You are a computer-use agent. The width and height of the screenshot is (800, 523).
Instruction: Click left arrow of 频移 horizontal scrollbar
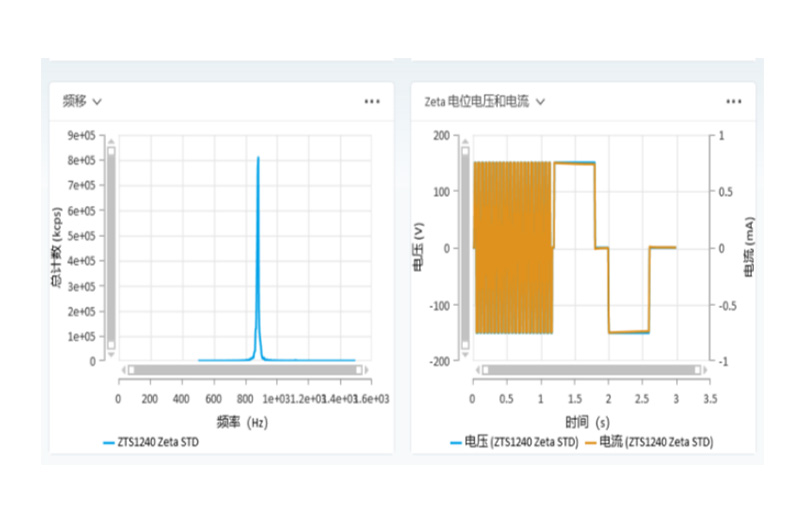point(123,370)
